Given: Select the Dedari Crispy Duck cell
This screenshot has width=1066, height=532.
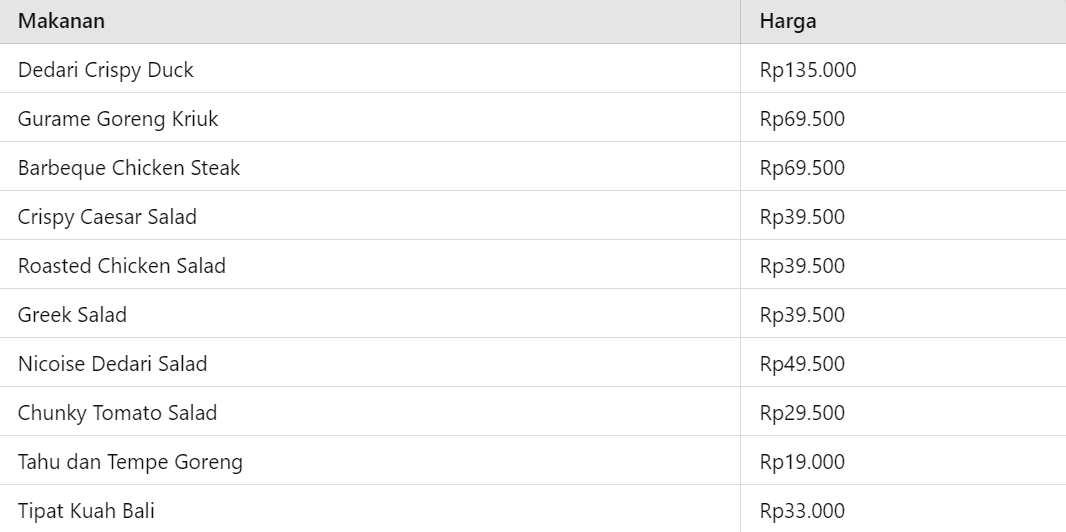Looking at the screenshot, I should (x=106, y=70).
